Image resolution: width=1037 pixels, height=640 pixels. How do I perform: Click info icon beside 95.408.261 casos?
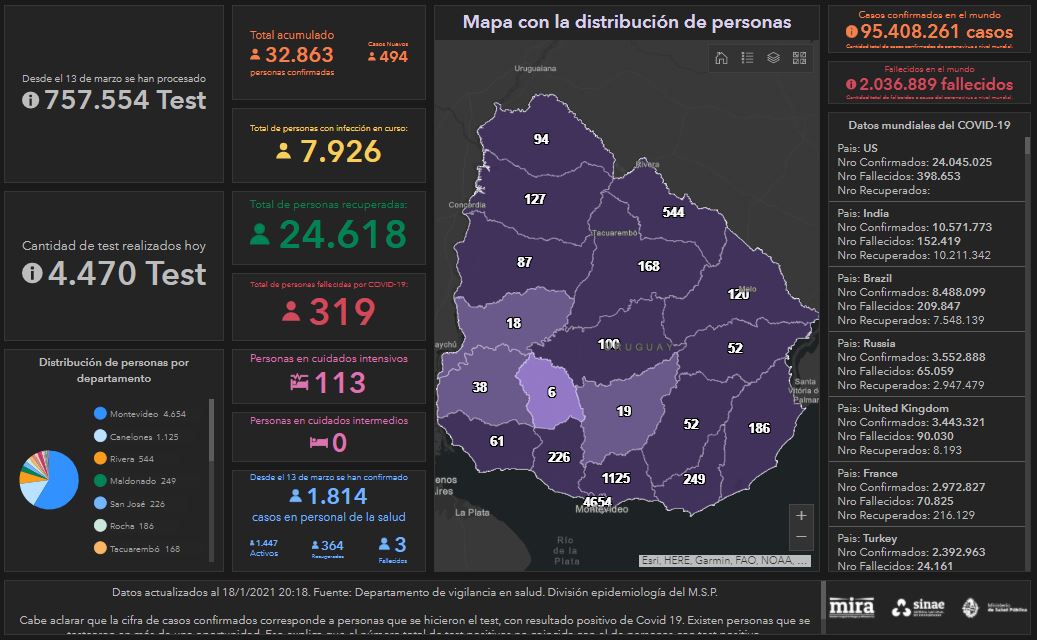851,32
